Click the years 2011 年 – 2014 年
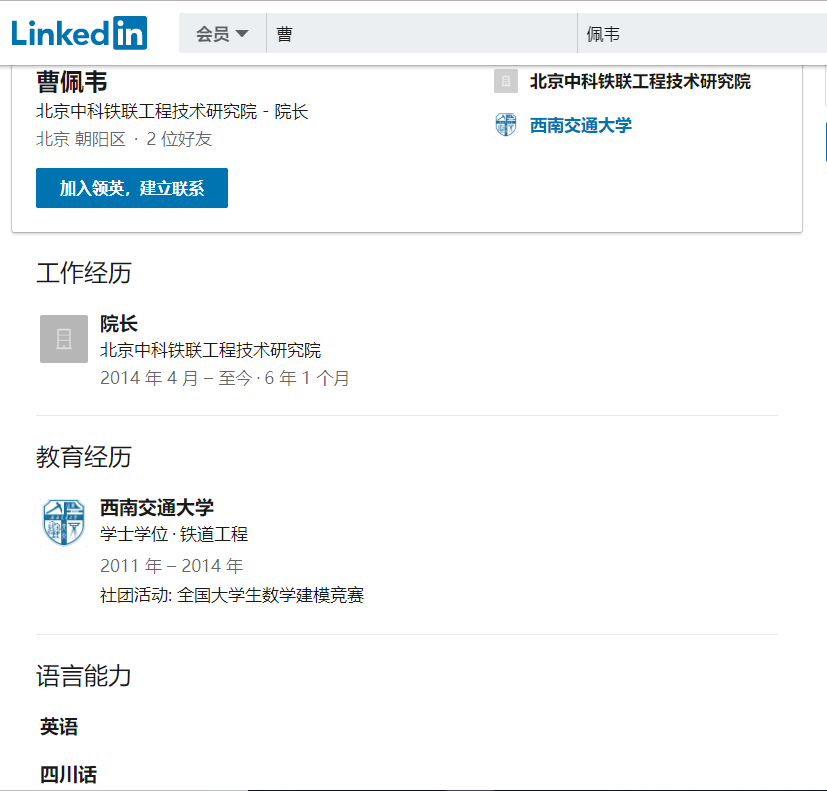This screenshot has width=827, height=791. click(171, 566)
